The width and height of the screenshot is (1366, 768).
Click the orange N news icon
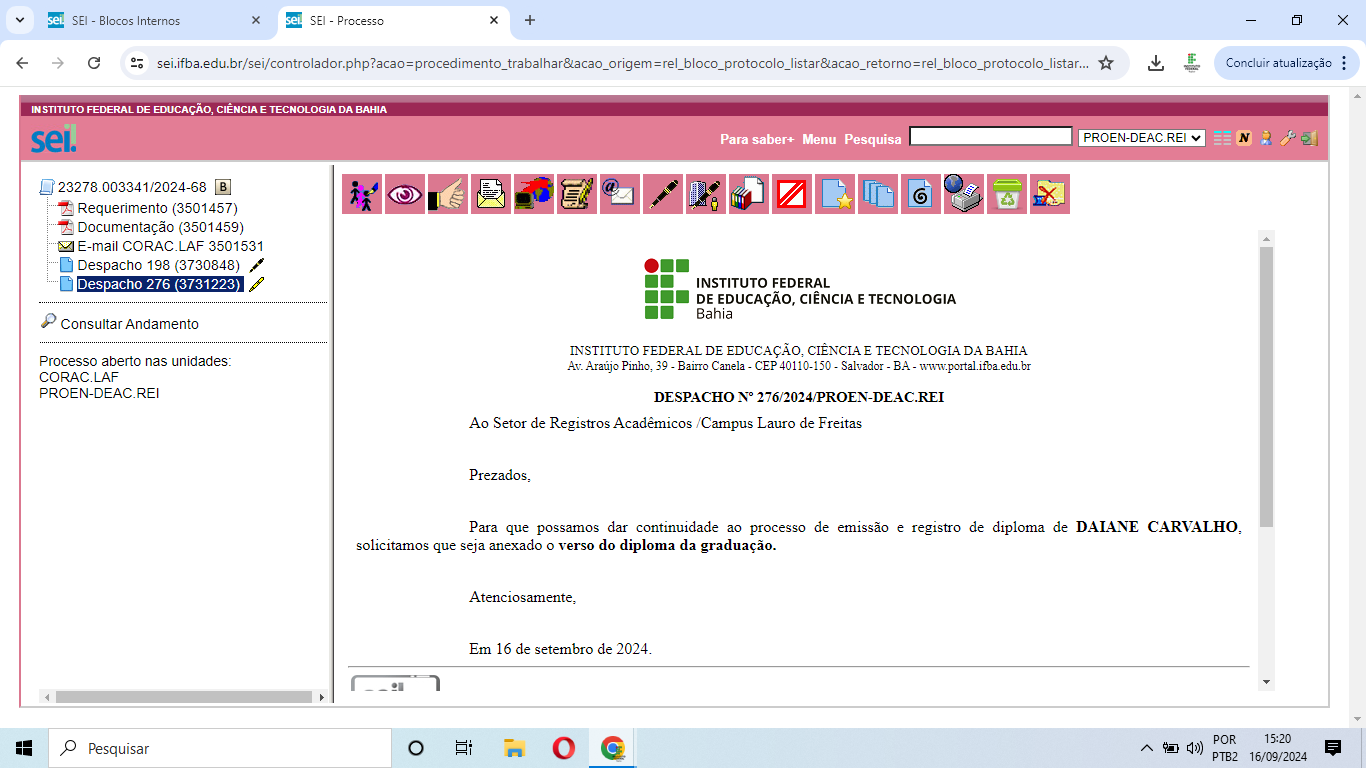point(1244,138)
